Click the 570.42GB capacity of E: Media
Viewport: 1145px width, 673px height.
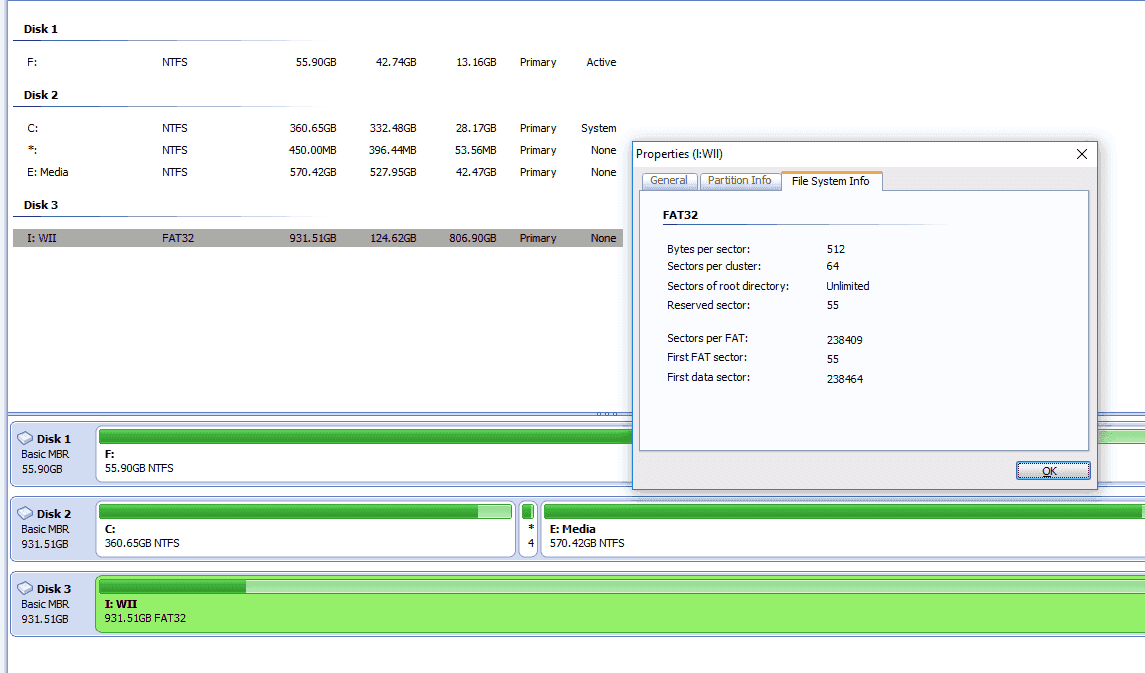click(x=313, y=172)
